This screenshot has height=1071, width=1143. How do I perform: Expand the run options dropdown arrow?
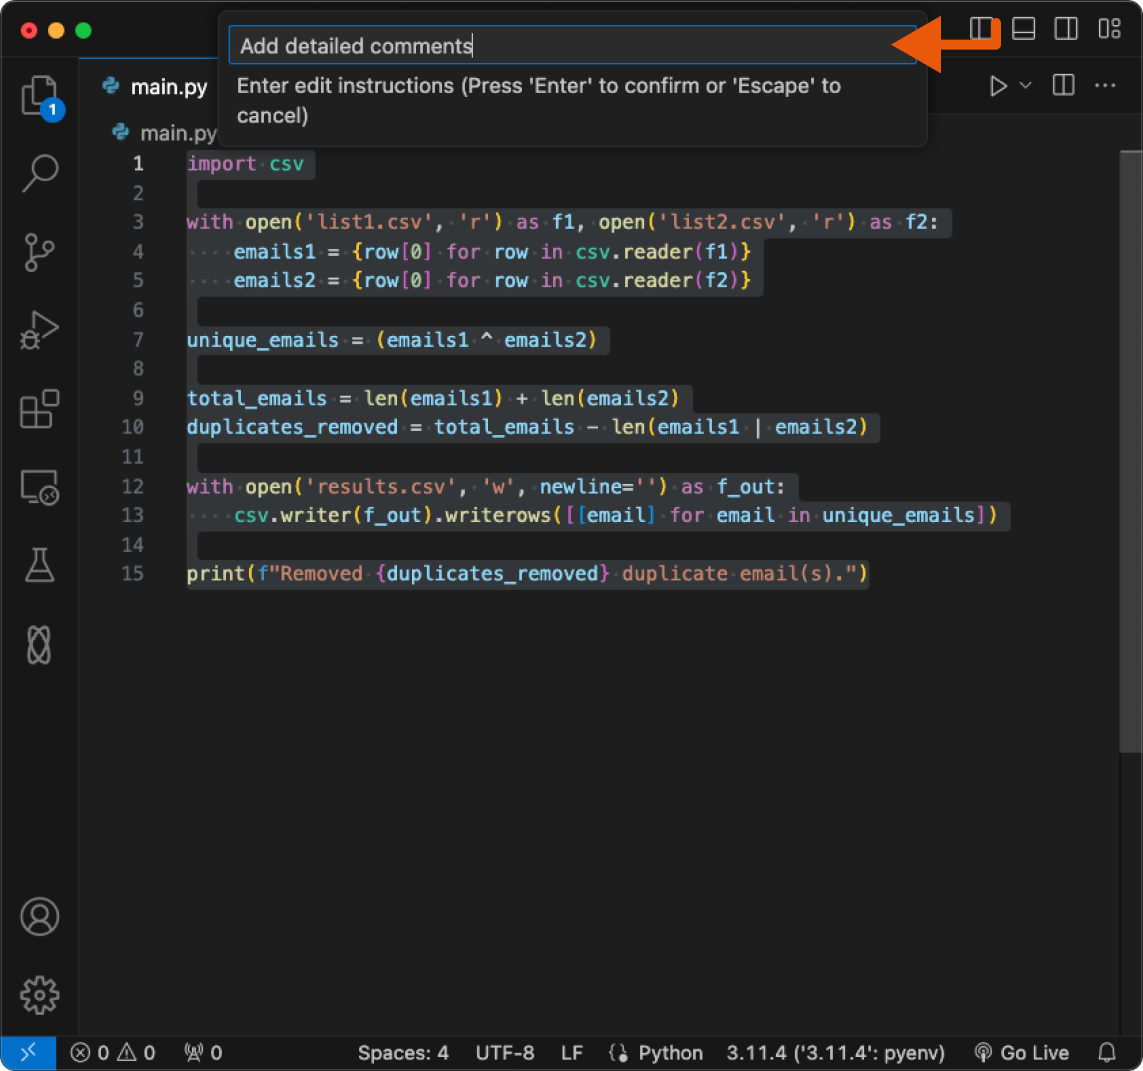[x=1025, y=86]
